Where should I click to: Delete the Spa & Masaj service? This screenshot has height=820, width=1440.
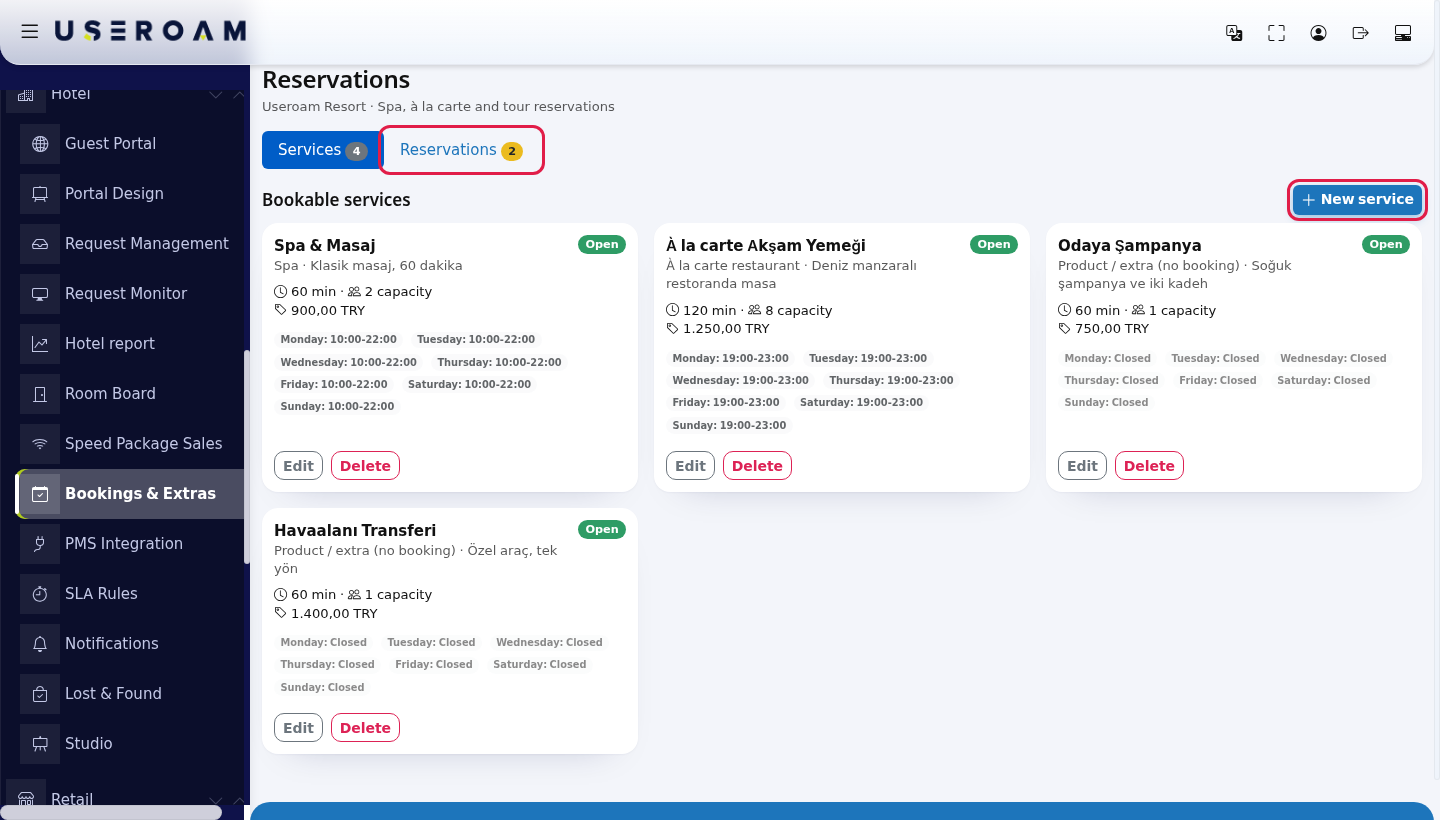click(x=365, y=466)
